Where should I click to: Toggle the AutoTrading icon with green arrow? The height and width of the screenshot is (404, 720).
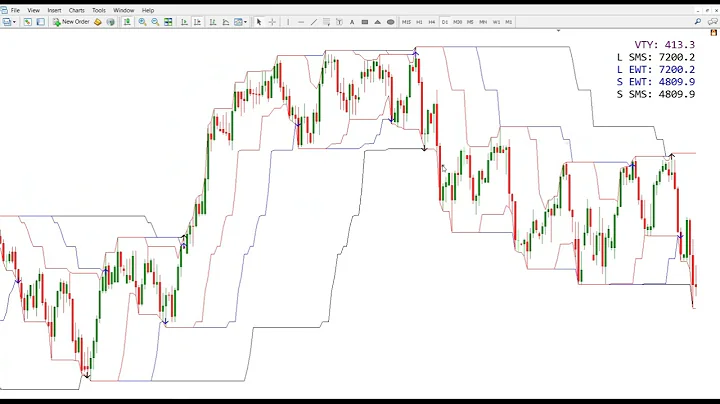127,22
